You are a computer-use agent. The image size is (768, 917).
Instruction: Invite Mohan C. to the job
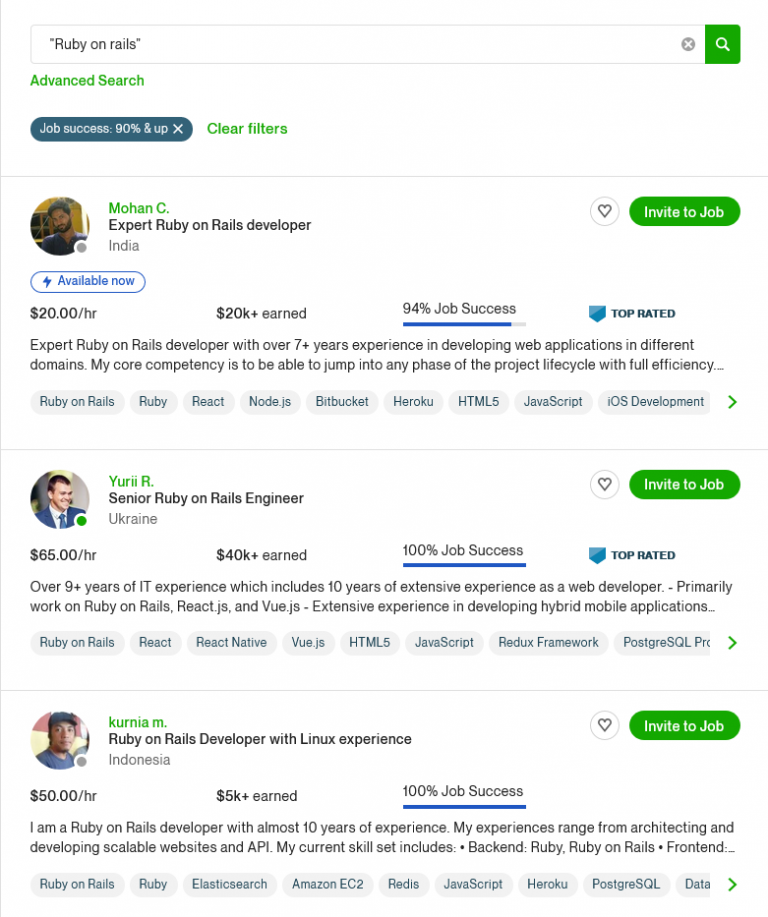[x=684, y=211]
